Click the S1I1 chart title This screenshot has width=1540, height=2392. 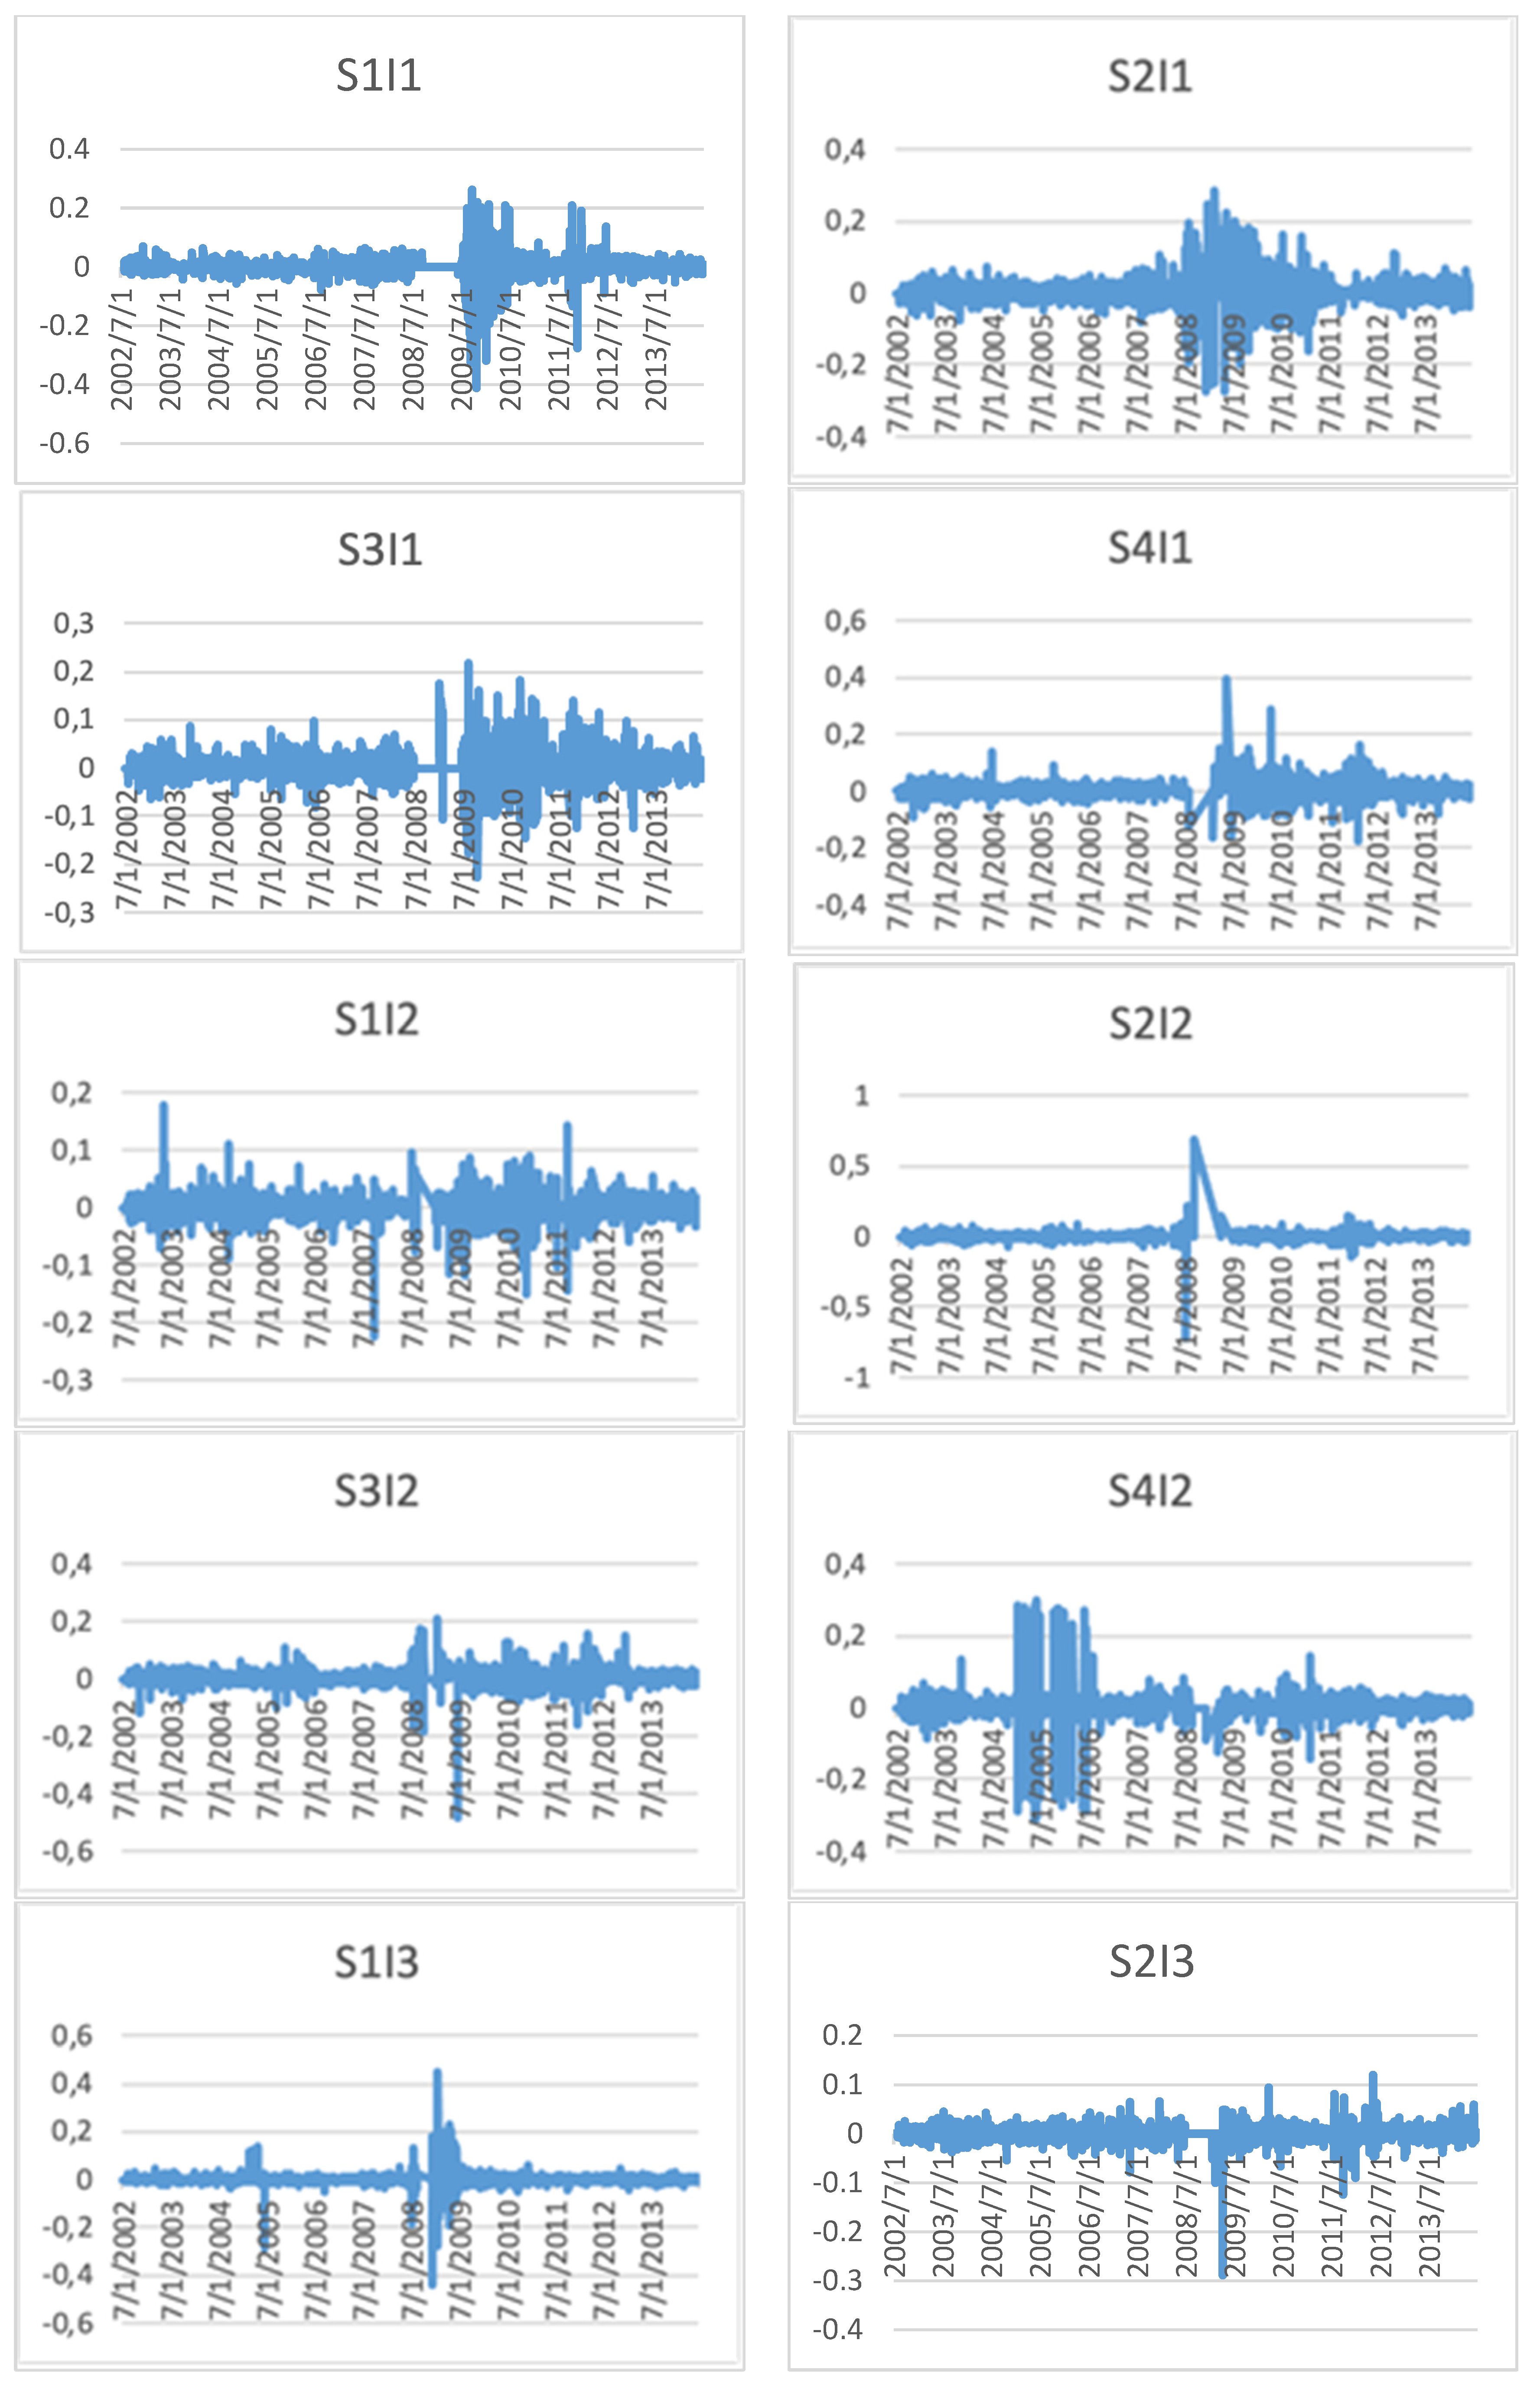click(378, 76)
